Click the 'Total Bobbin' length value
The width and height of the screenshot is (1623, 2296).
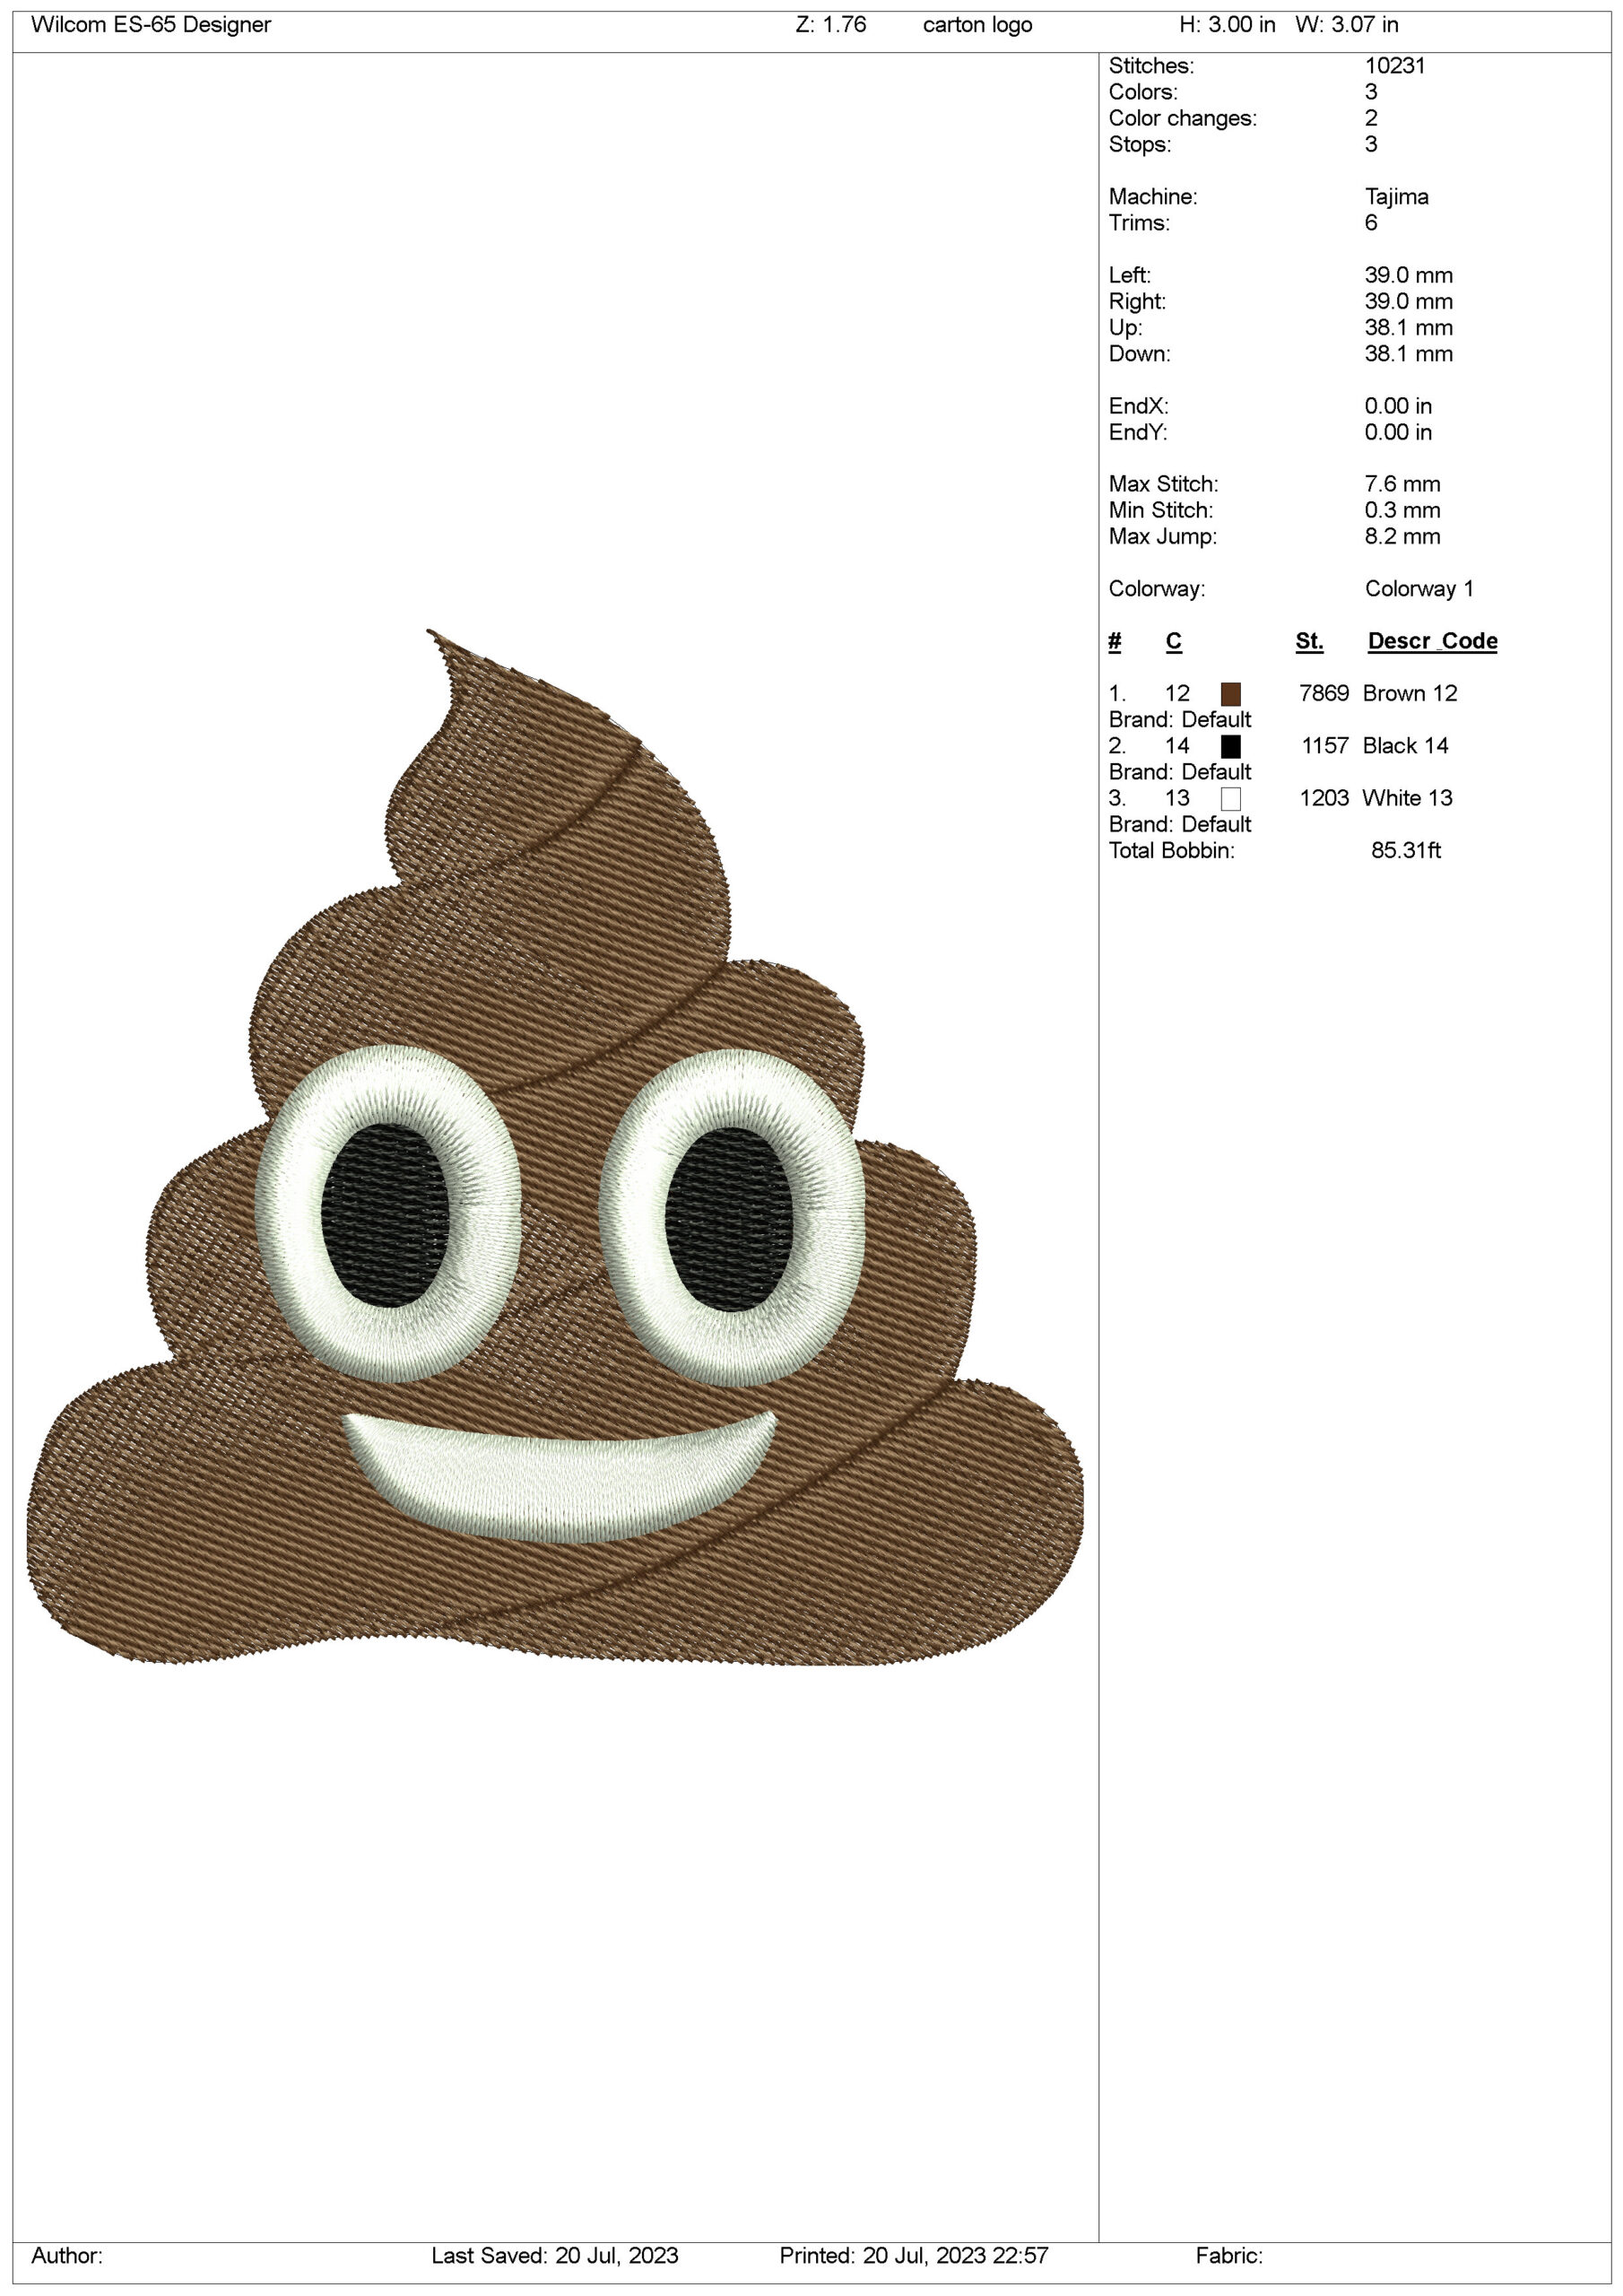tap(1405, 850)
